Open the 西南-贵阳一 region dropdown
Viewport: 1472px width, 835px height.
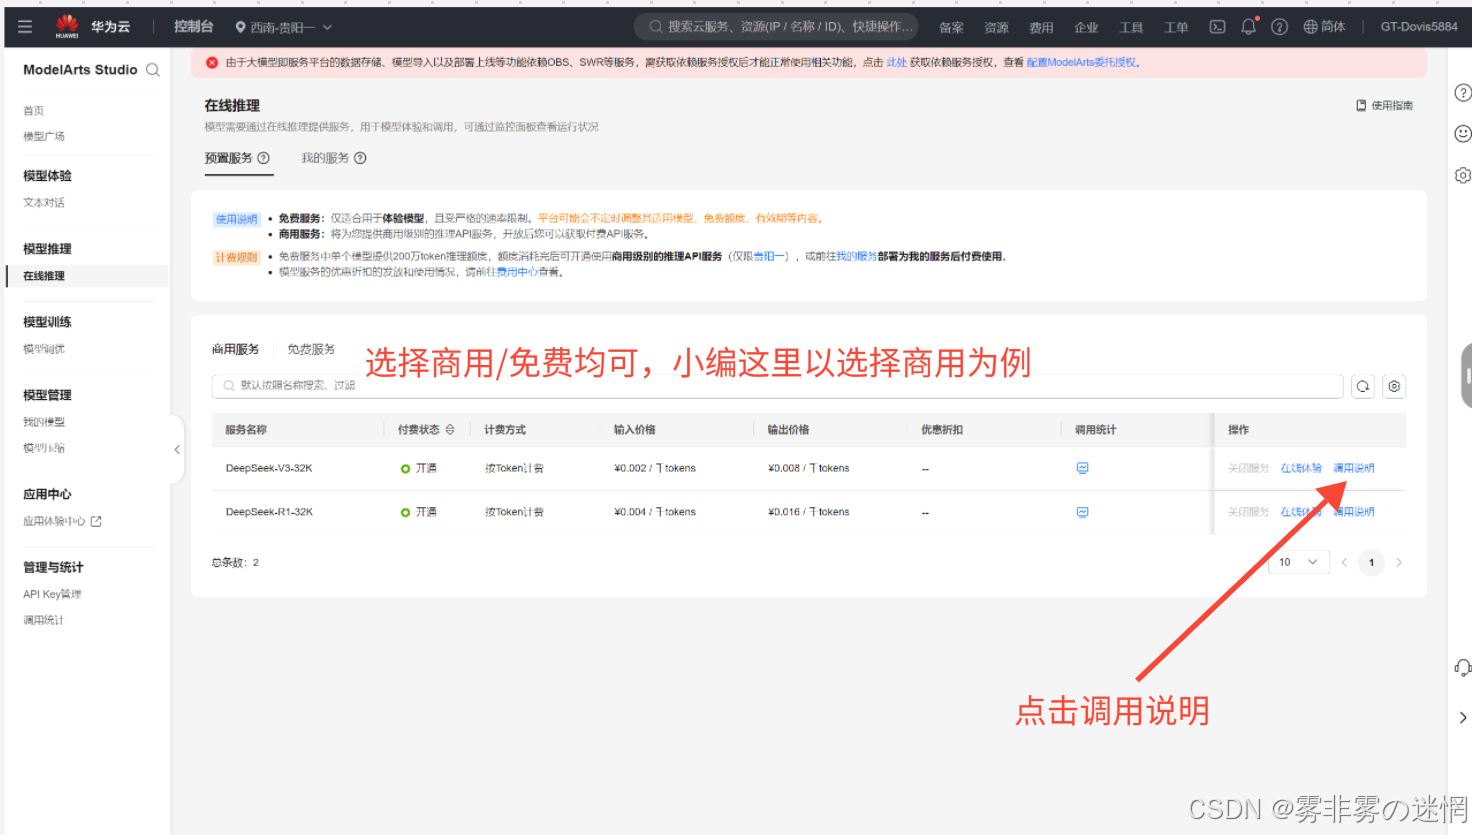pos(284,27)
